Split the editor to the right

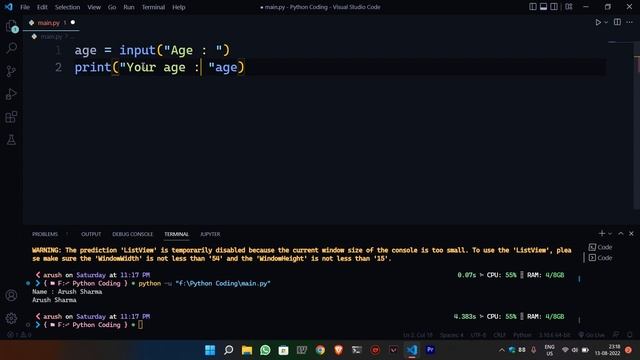click(617, 22)
